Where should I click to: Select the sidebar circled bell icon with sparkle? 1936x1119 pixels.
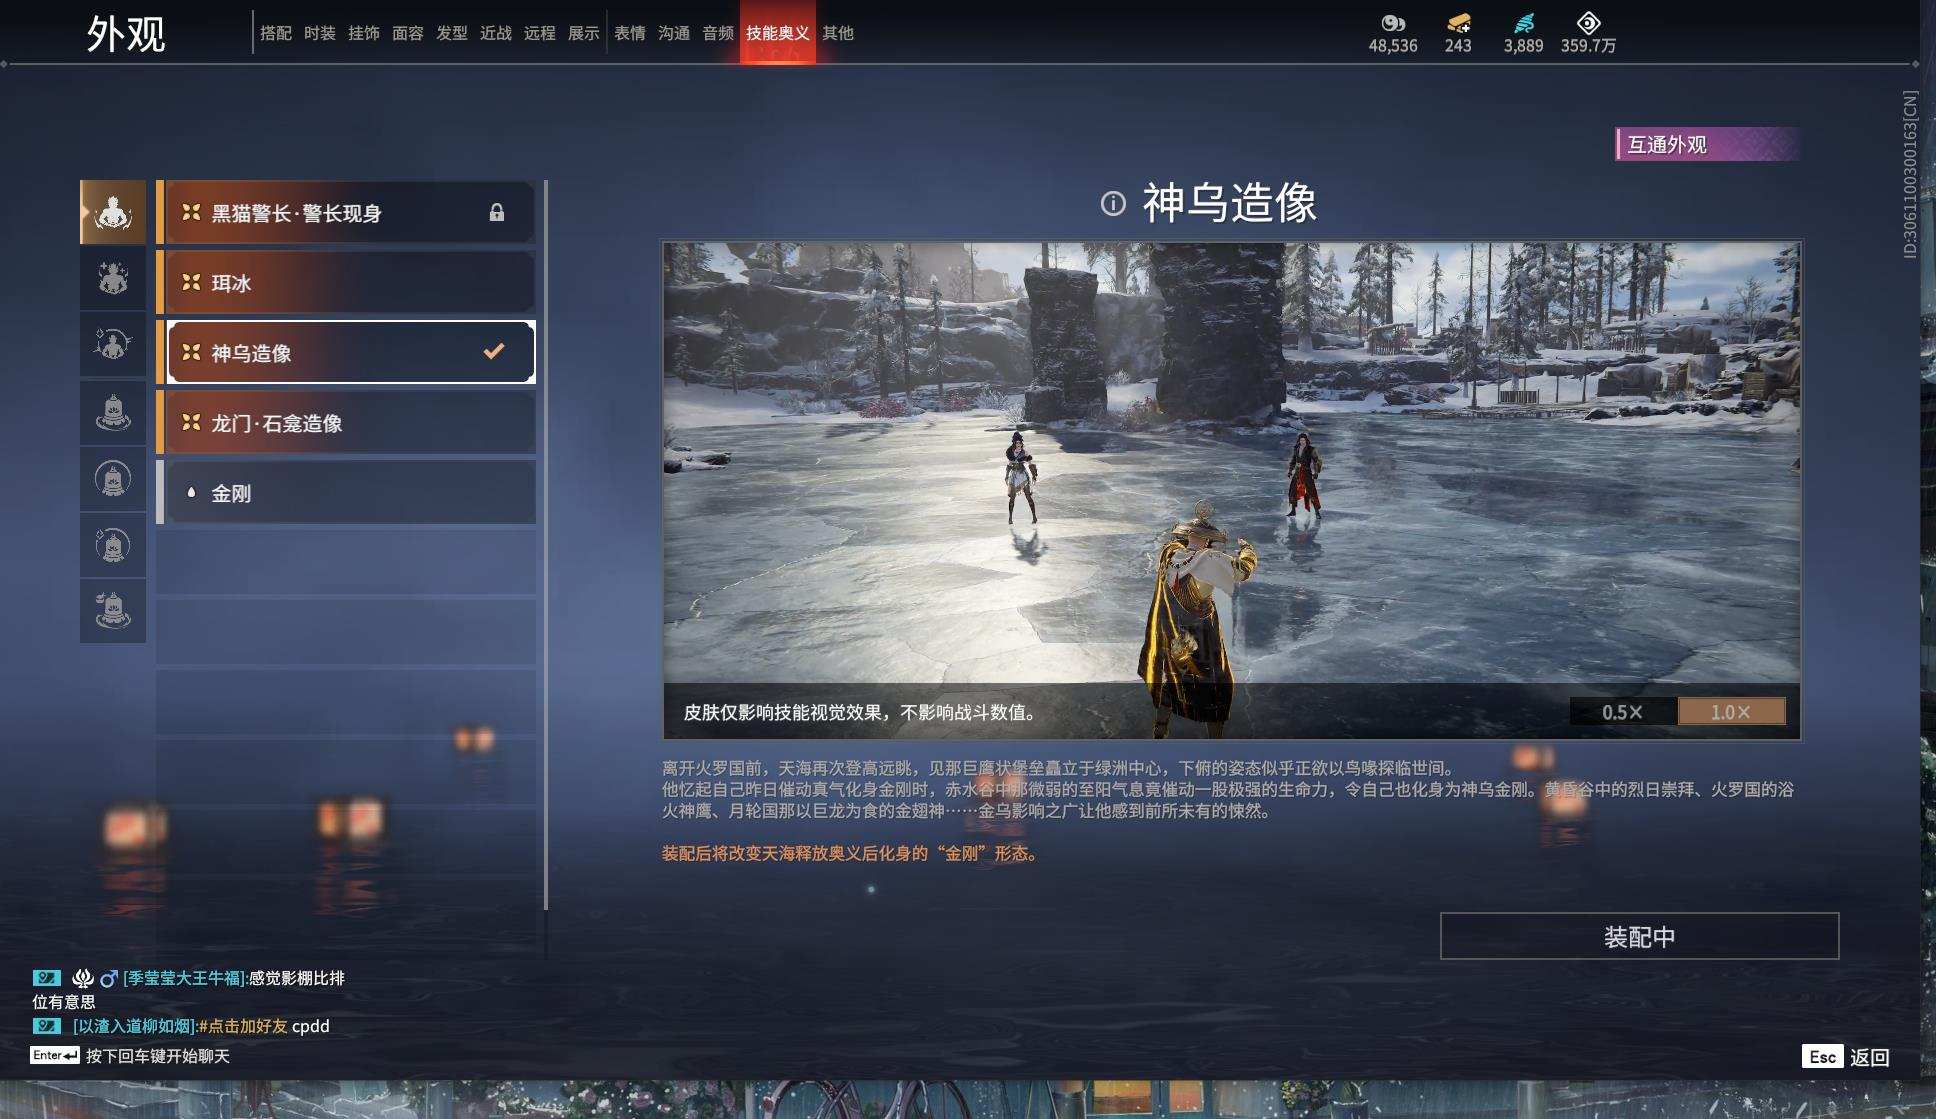click(x=113, y=545)
